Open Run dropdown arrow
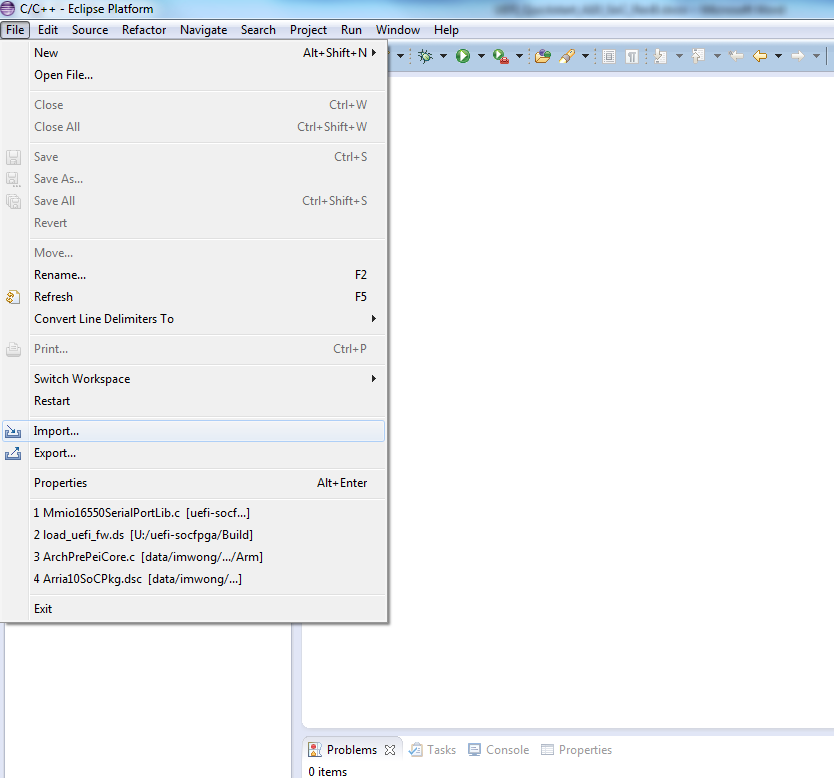This screenshot has width=834, height=778. [x=481, y=56]
